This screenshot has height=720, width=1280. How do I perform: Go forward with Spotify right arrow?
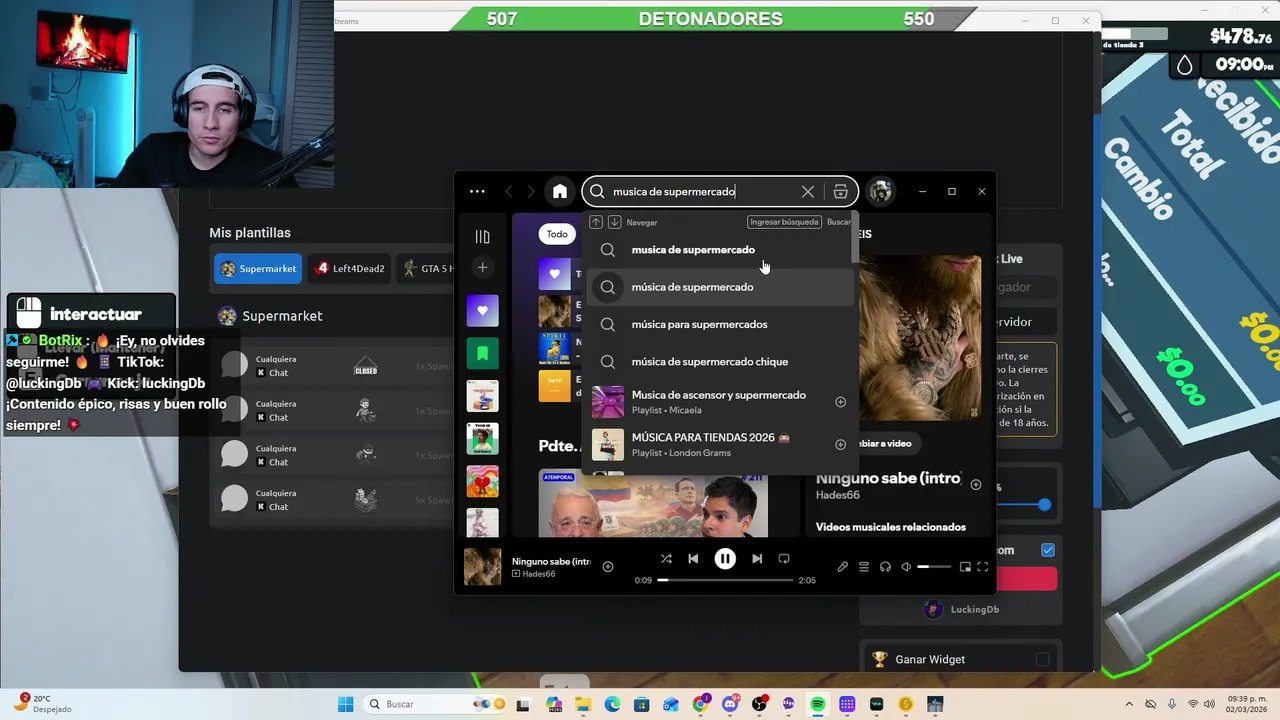(x=531, y=191)
